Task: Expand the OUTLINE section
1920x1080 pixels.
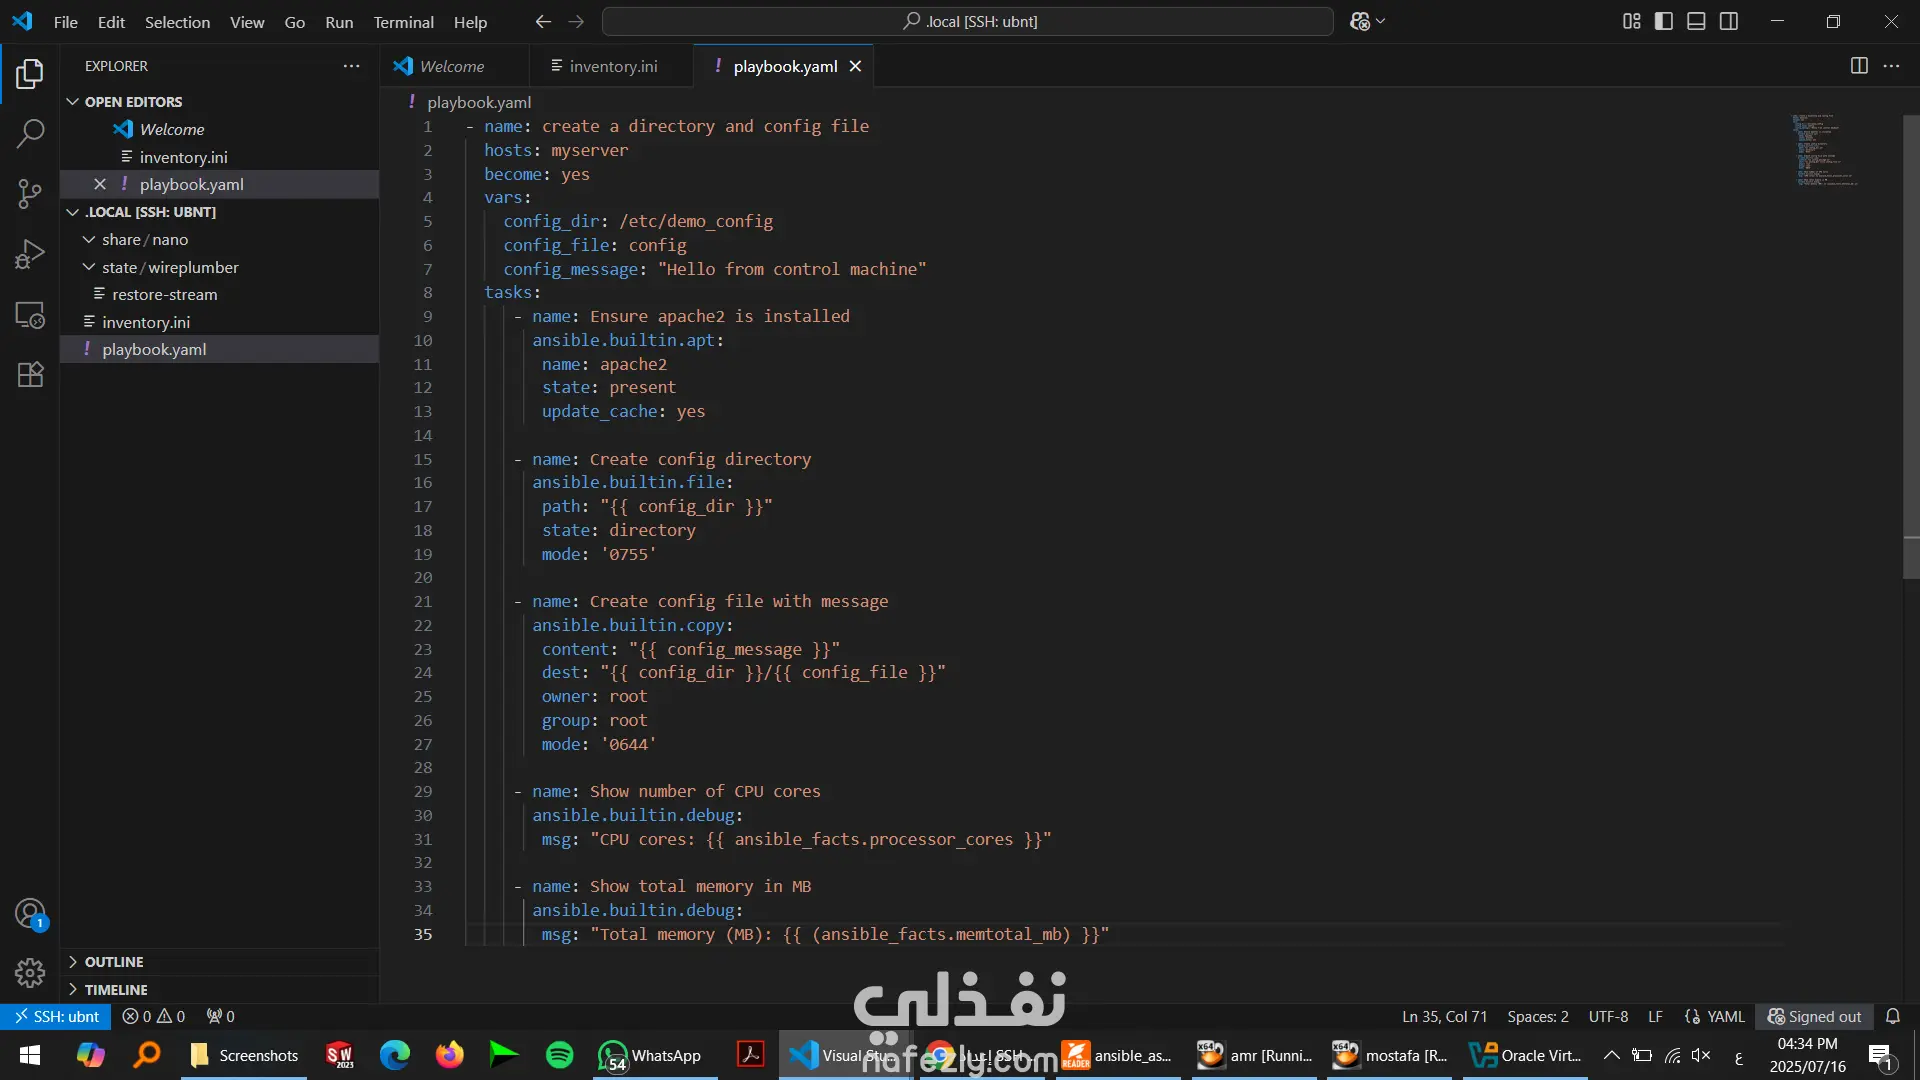Action: 114,962
